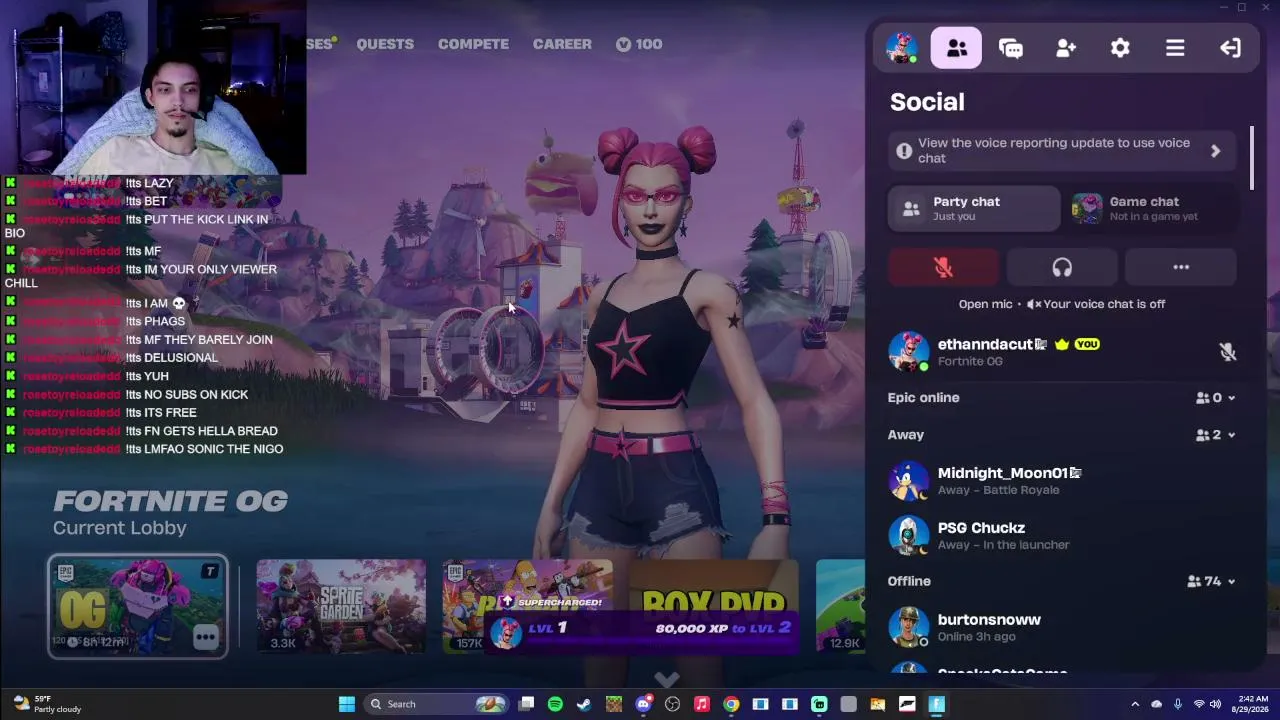This screenshot has height=720, width=1280.
Task: Open the chat messages tab
Action: click(x=1011, y=48)
